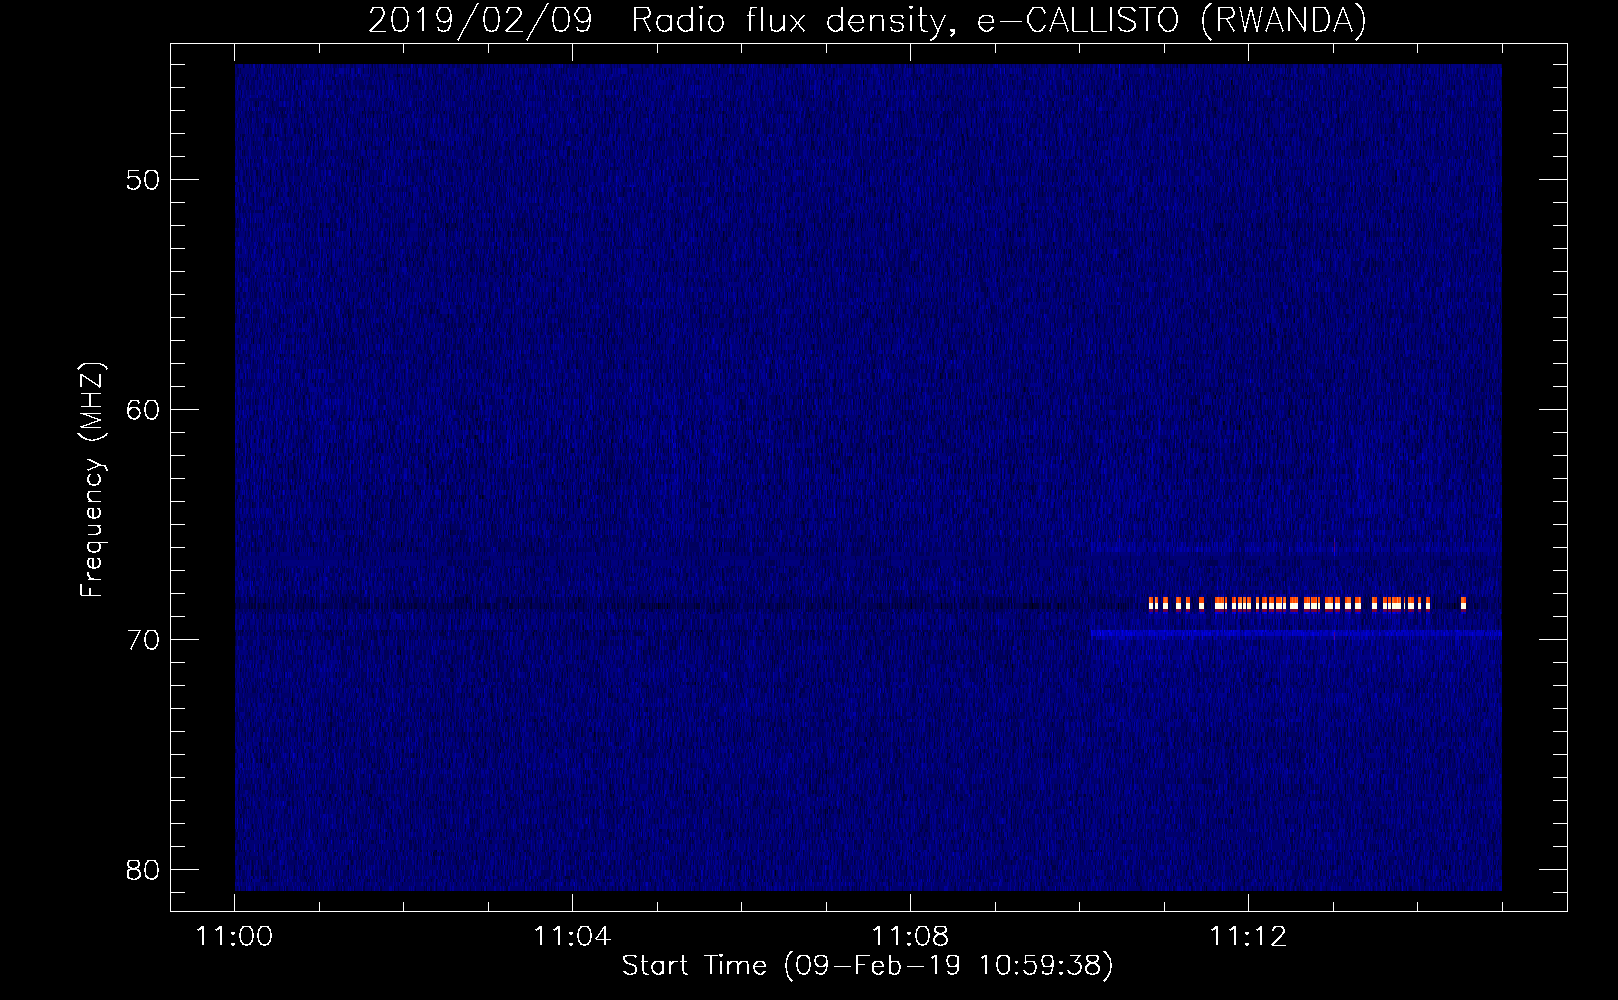Click the '11:12' time tick label
1618x1000 pixels.
1248,937
